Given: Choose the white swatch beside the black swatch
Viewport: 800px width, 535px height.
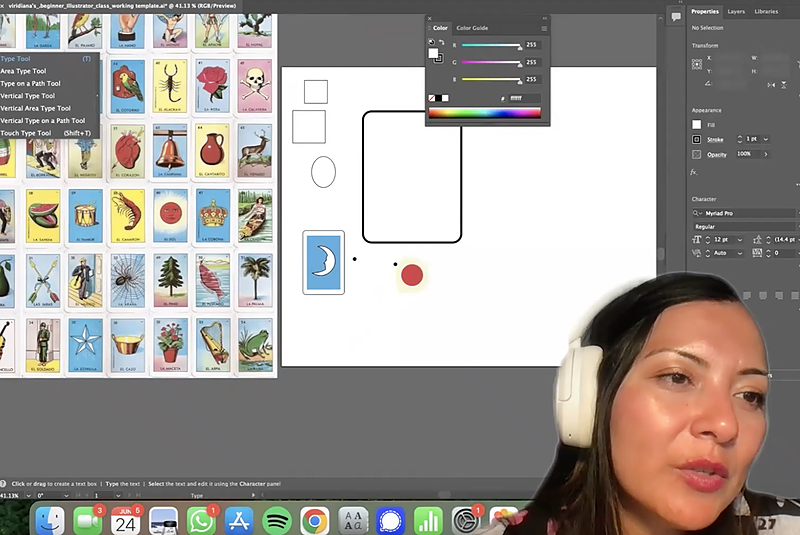Looking at the screenshot, I should (x=445, y=98).
